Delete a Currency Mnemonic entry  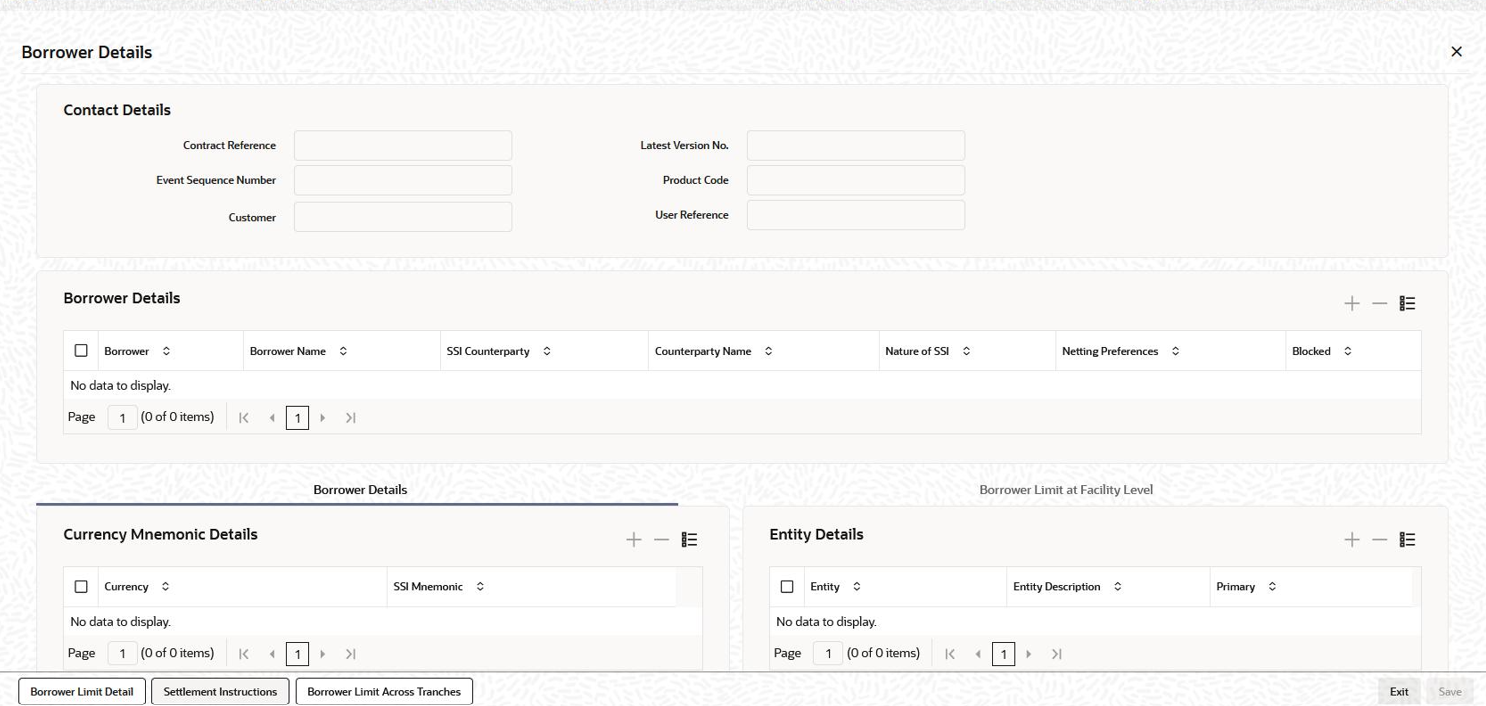click(661, 539)
